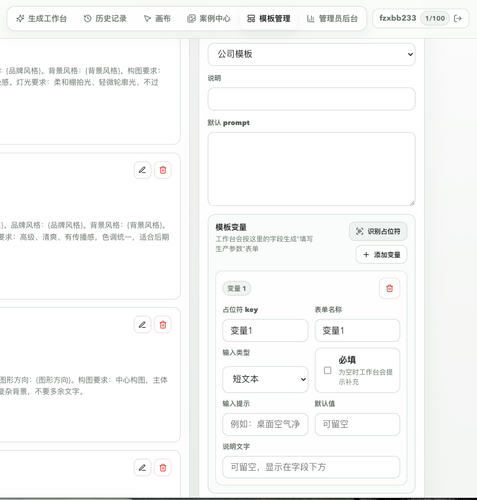The height and width of the screenshot is (500, 477).
Task: Click the 变量 1 badge
Action: point(237,288)
